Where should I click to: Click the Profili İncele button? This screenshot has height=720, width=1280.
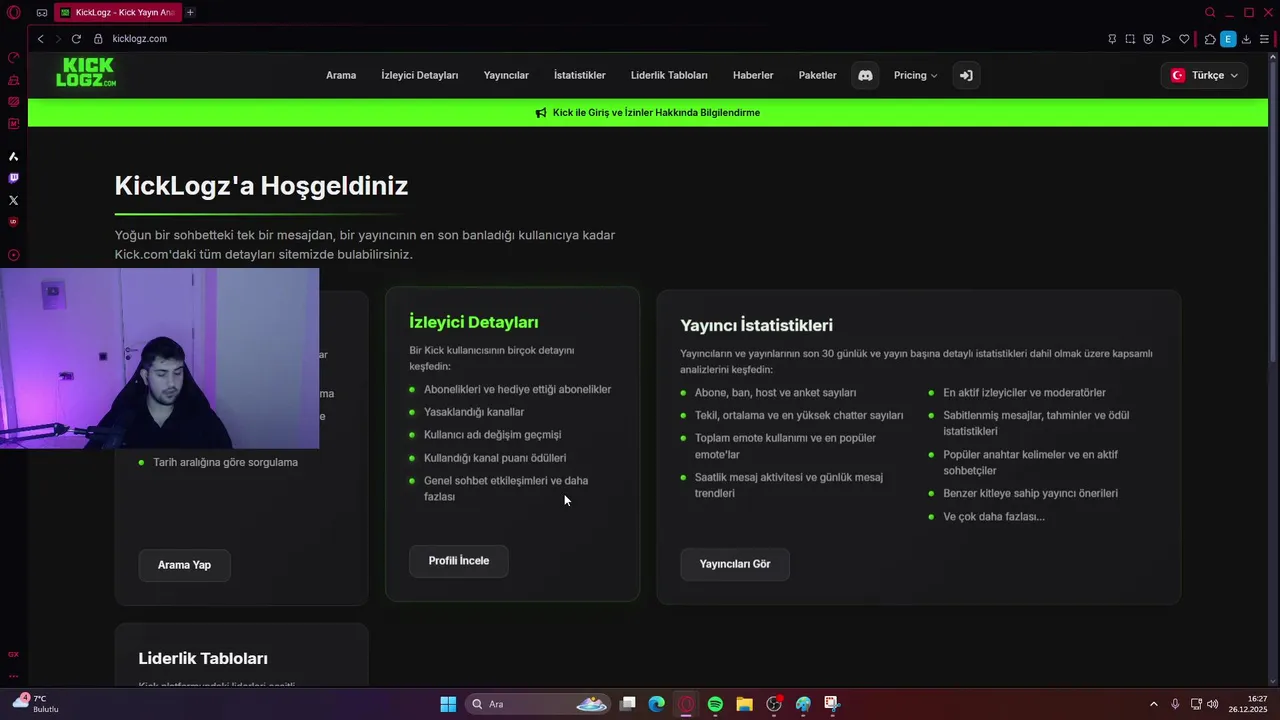(x=459, y=561)
